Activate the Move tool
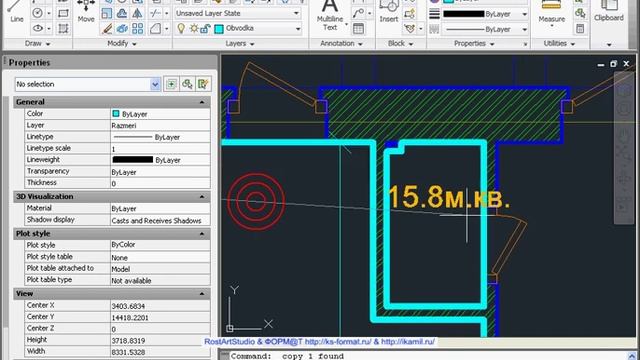The width and height of the screenshot is (640, 360). [86, 12]
